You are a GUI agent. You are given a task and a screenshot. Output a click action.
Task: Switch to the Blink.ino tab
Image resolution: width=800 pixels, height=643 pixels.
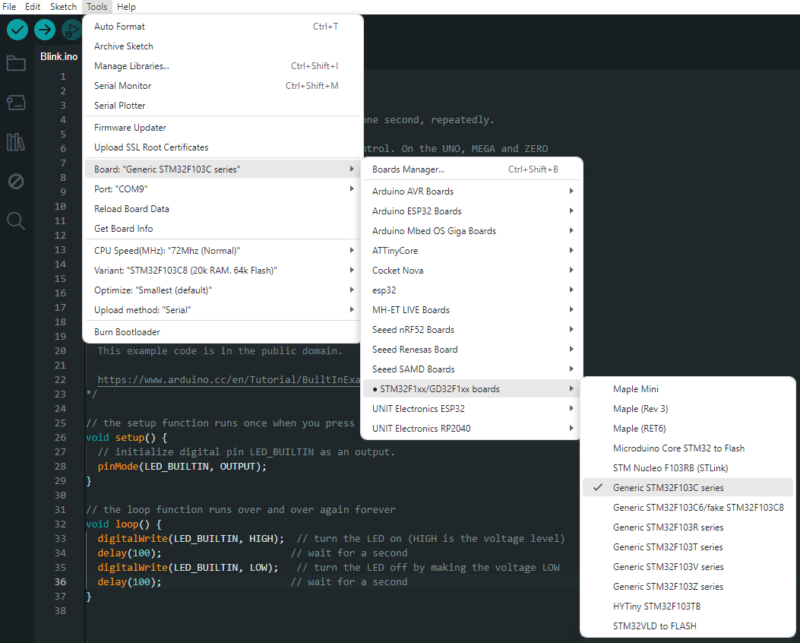(58, 57)
